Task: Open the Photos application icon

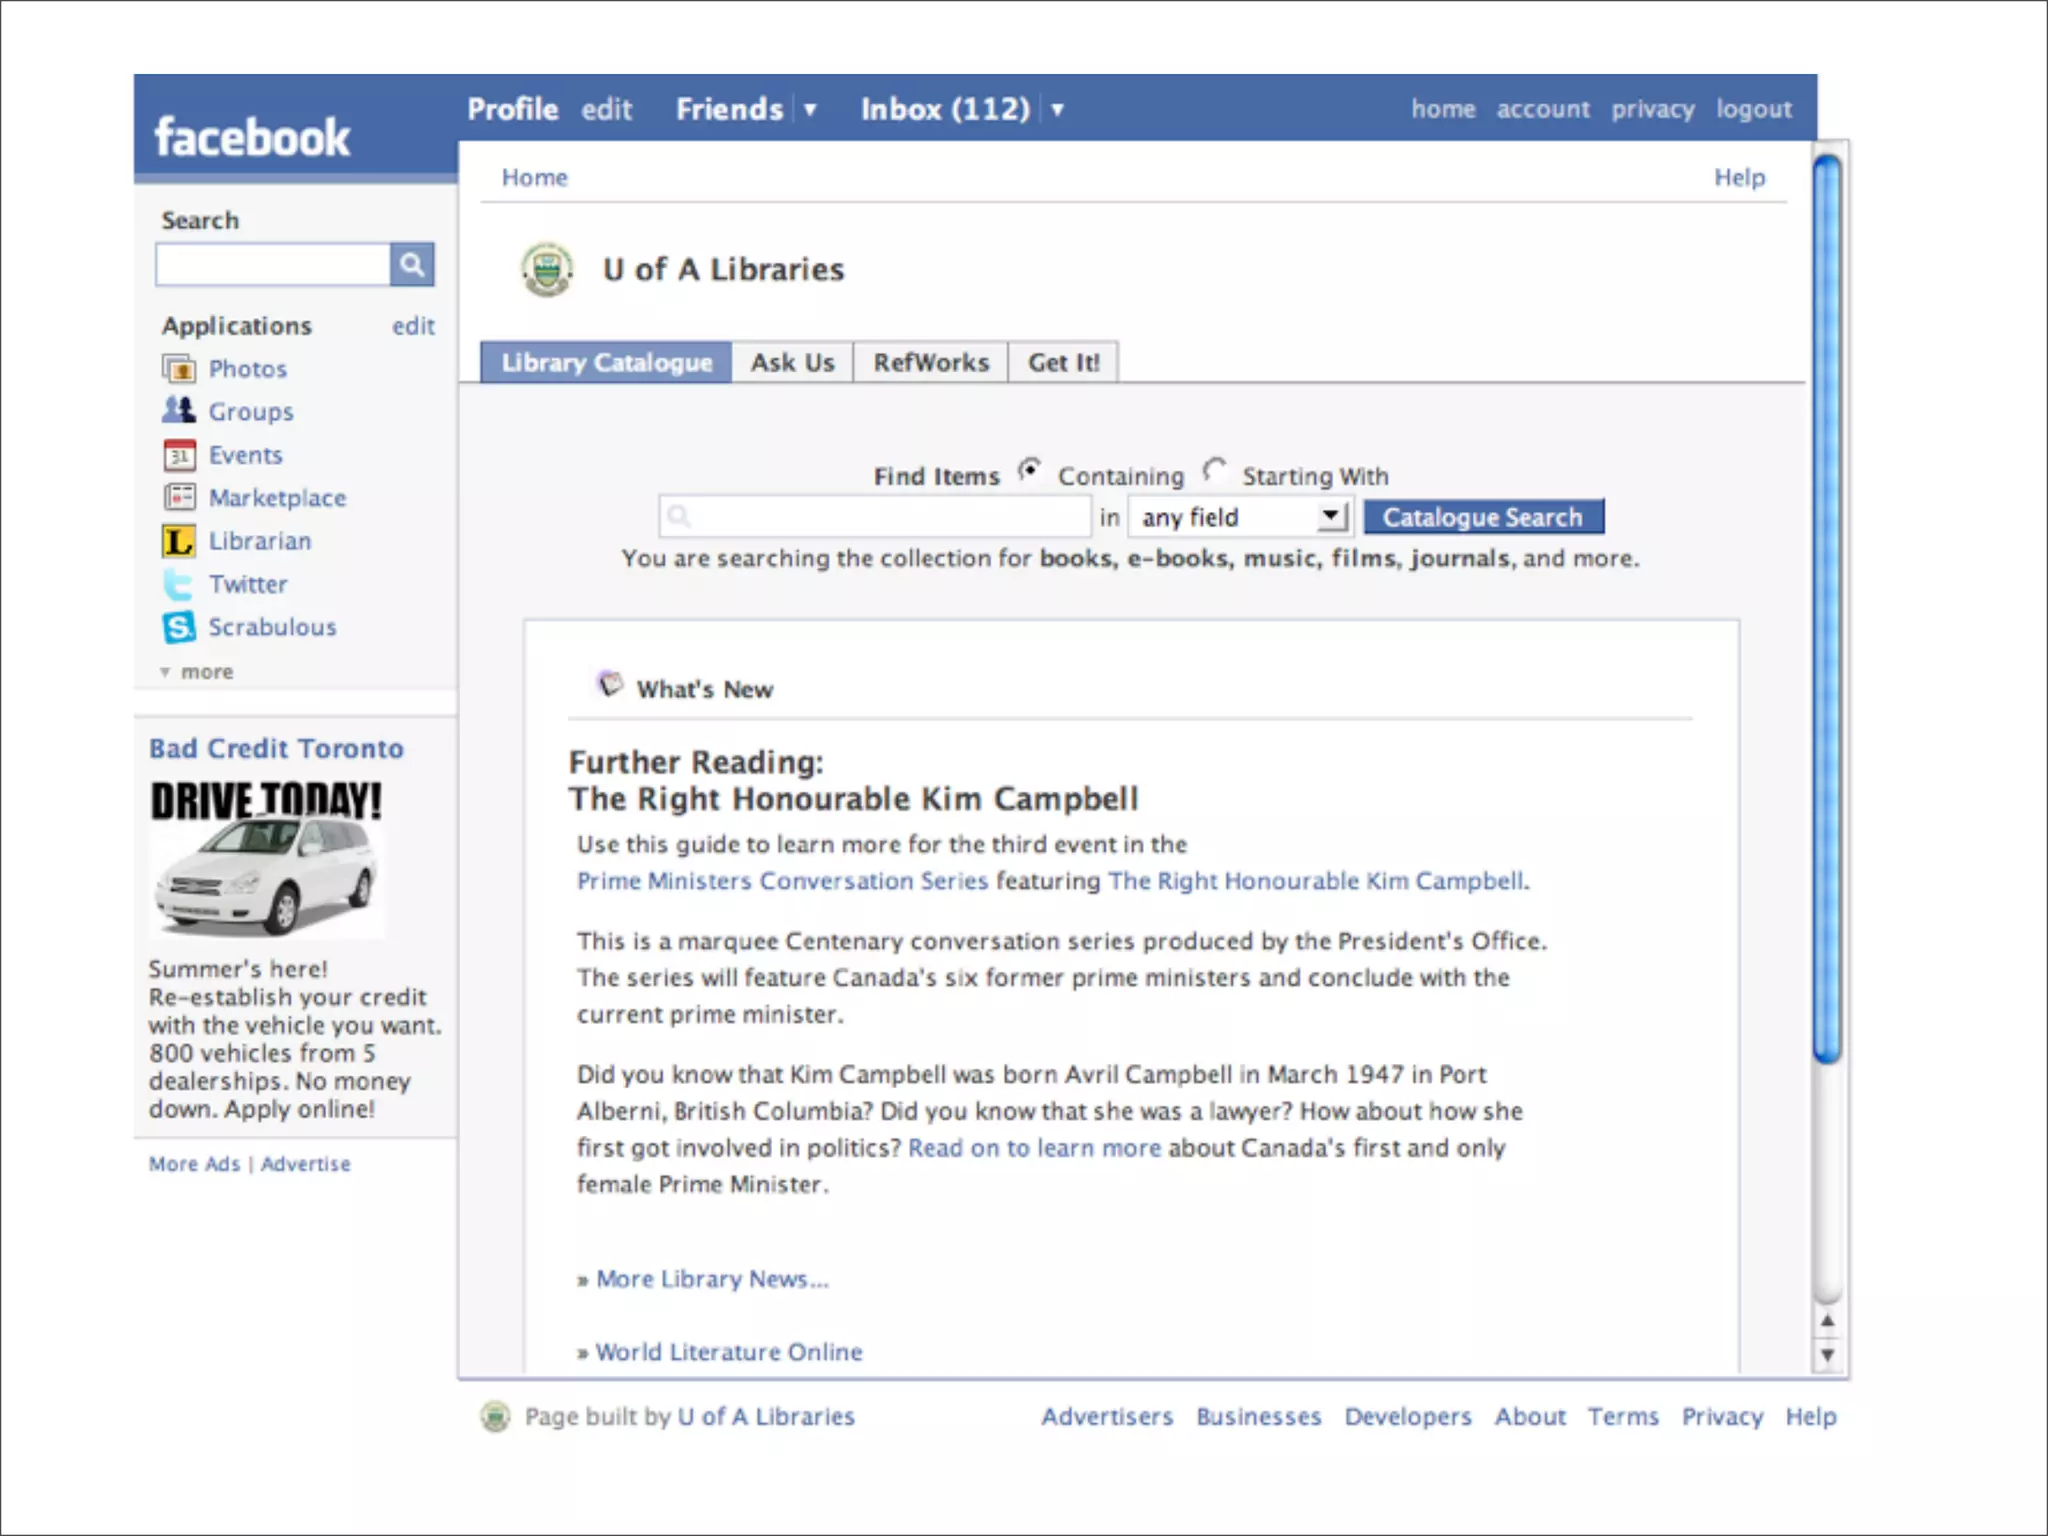Action: point(179,369)
